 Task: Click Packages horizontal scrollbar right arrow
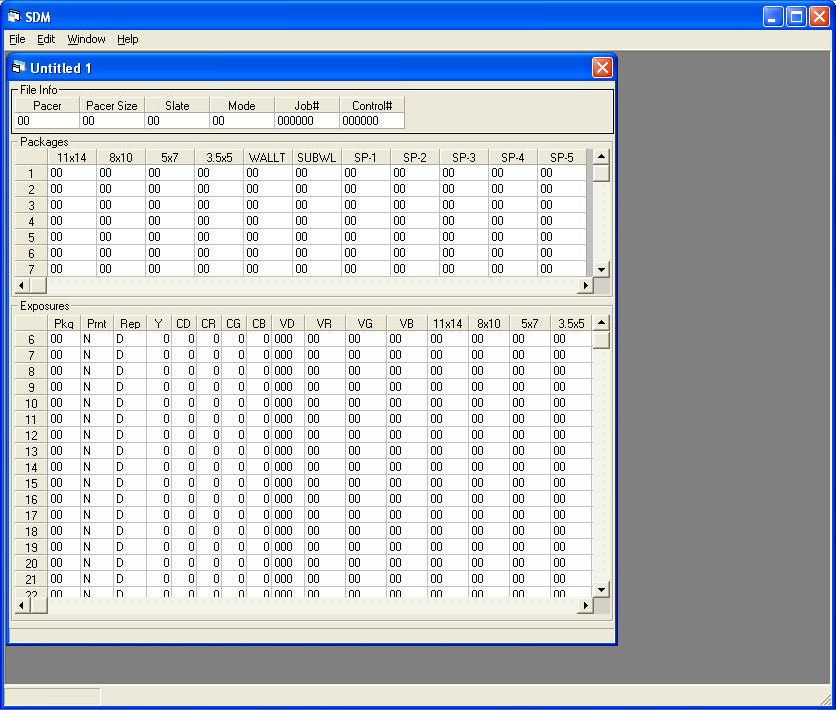[x=585, y=286]
